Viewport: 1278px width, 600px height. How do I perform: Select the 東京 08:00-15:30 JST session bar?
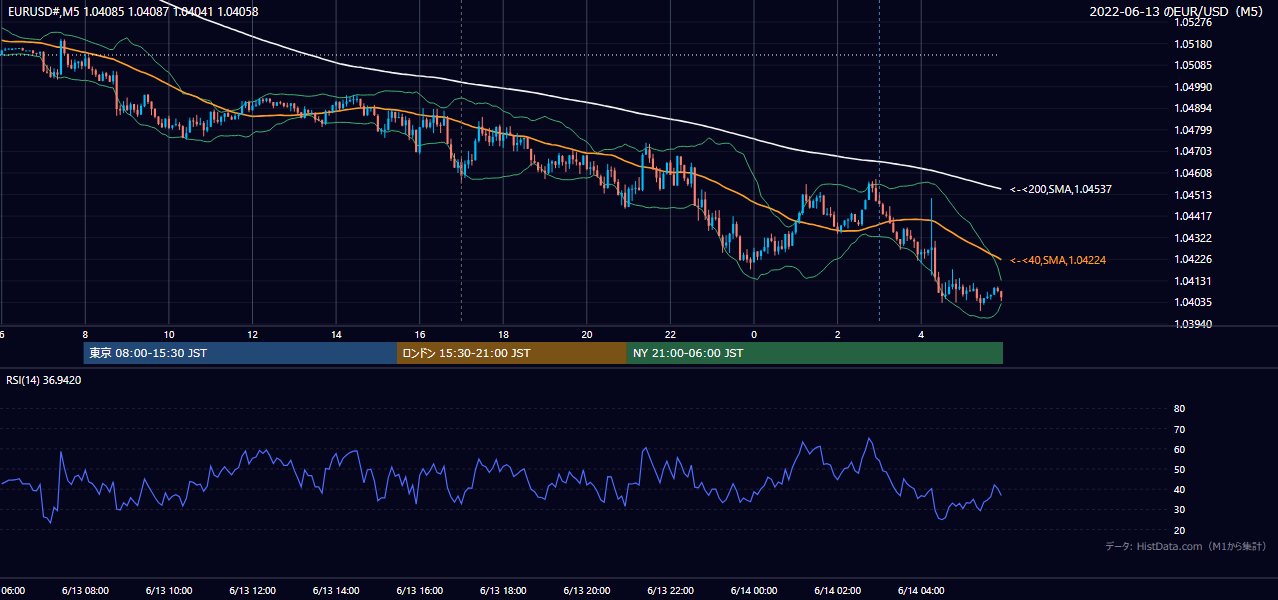point(240,353)
